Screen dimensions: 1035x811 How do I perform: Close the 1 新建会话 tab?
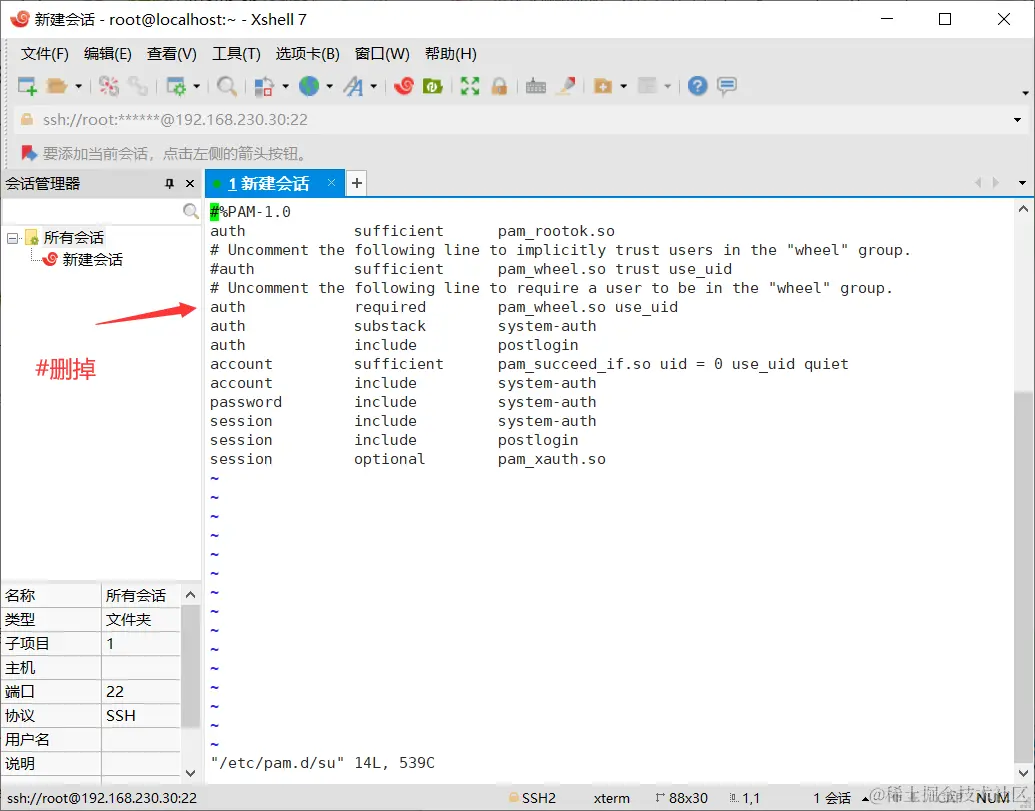(331, 183)
